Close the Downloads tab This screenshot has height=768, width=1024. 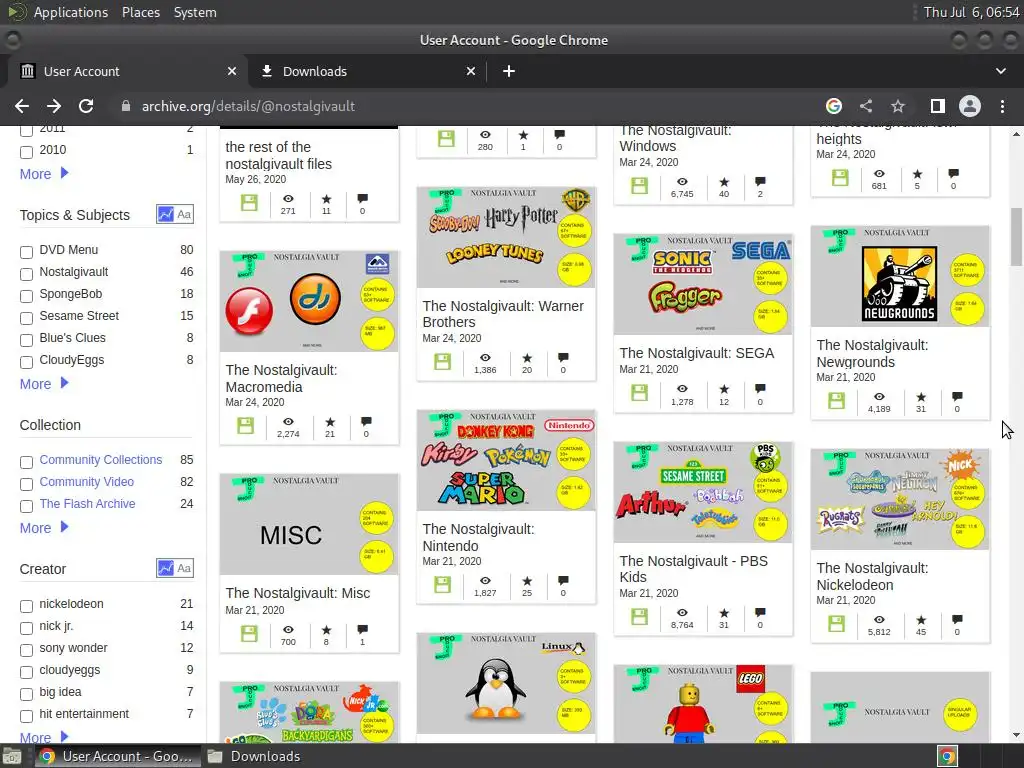[x=471, y=71]
